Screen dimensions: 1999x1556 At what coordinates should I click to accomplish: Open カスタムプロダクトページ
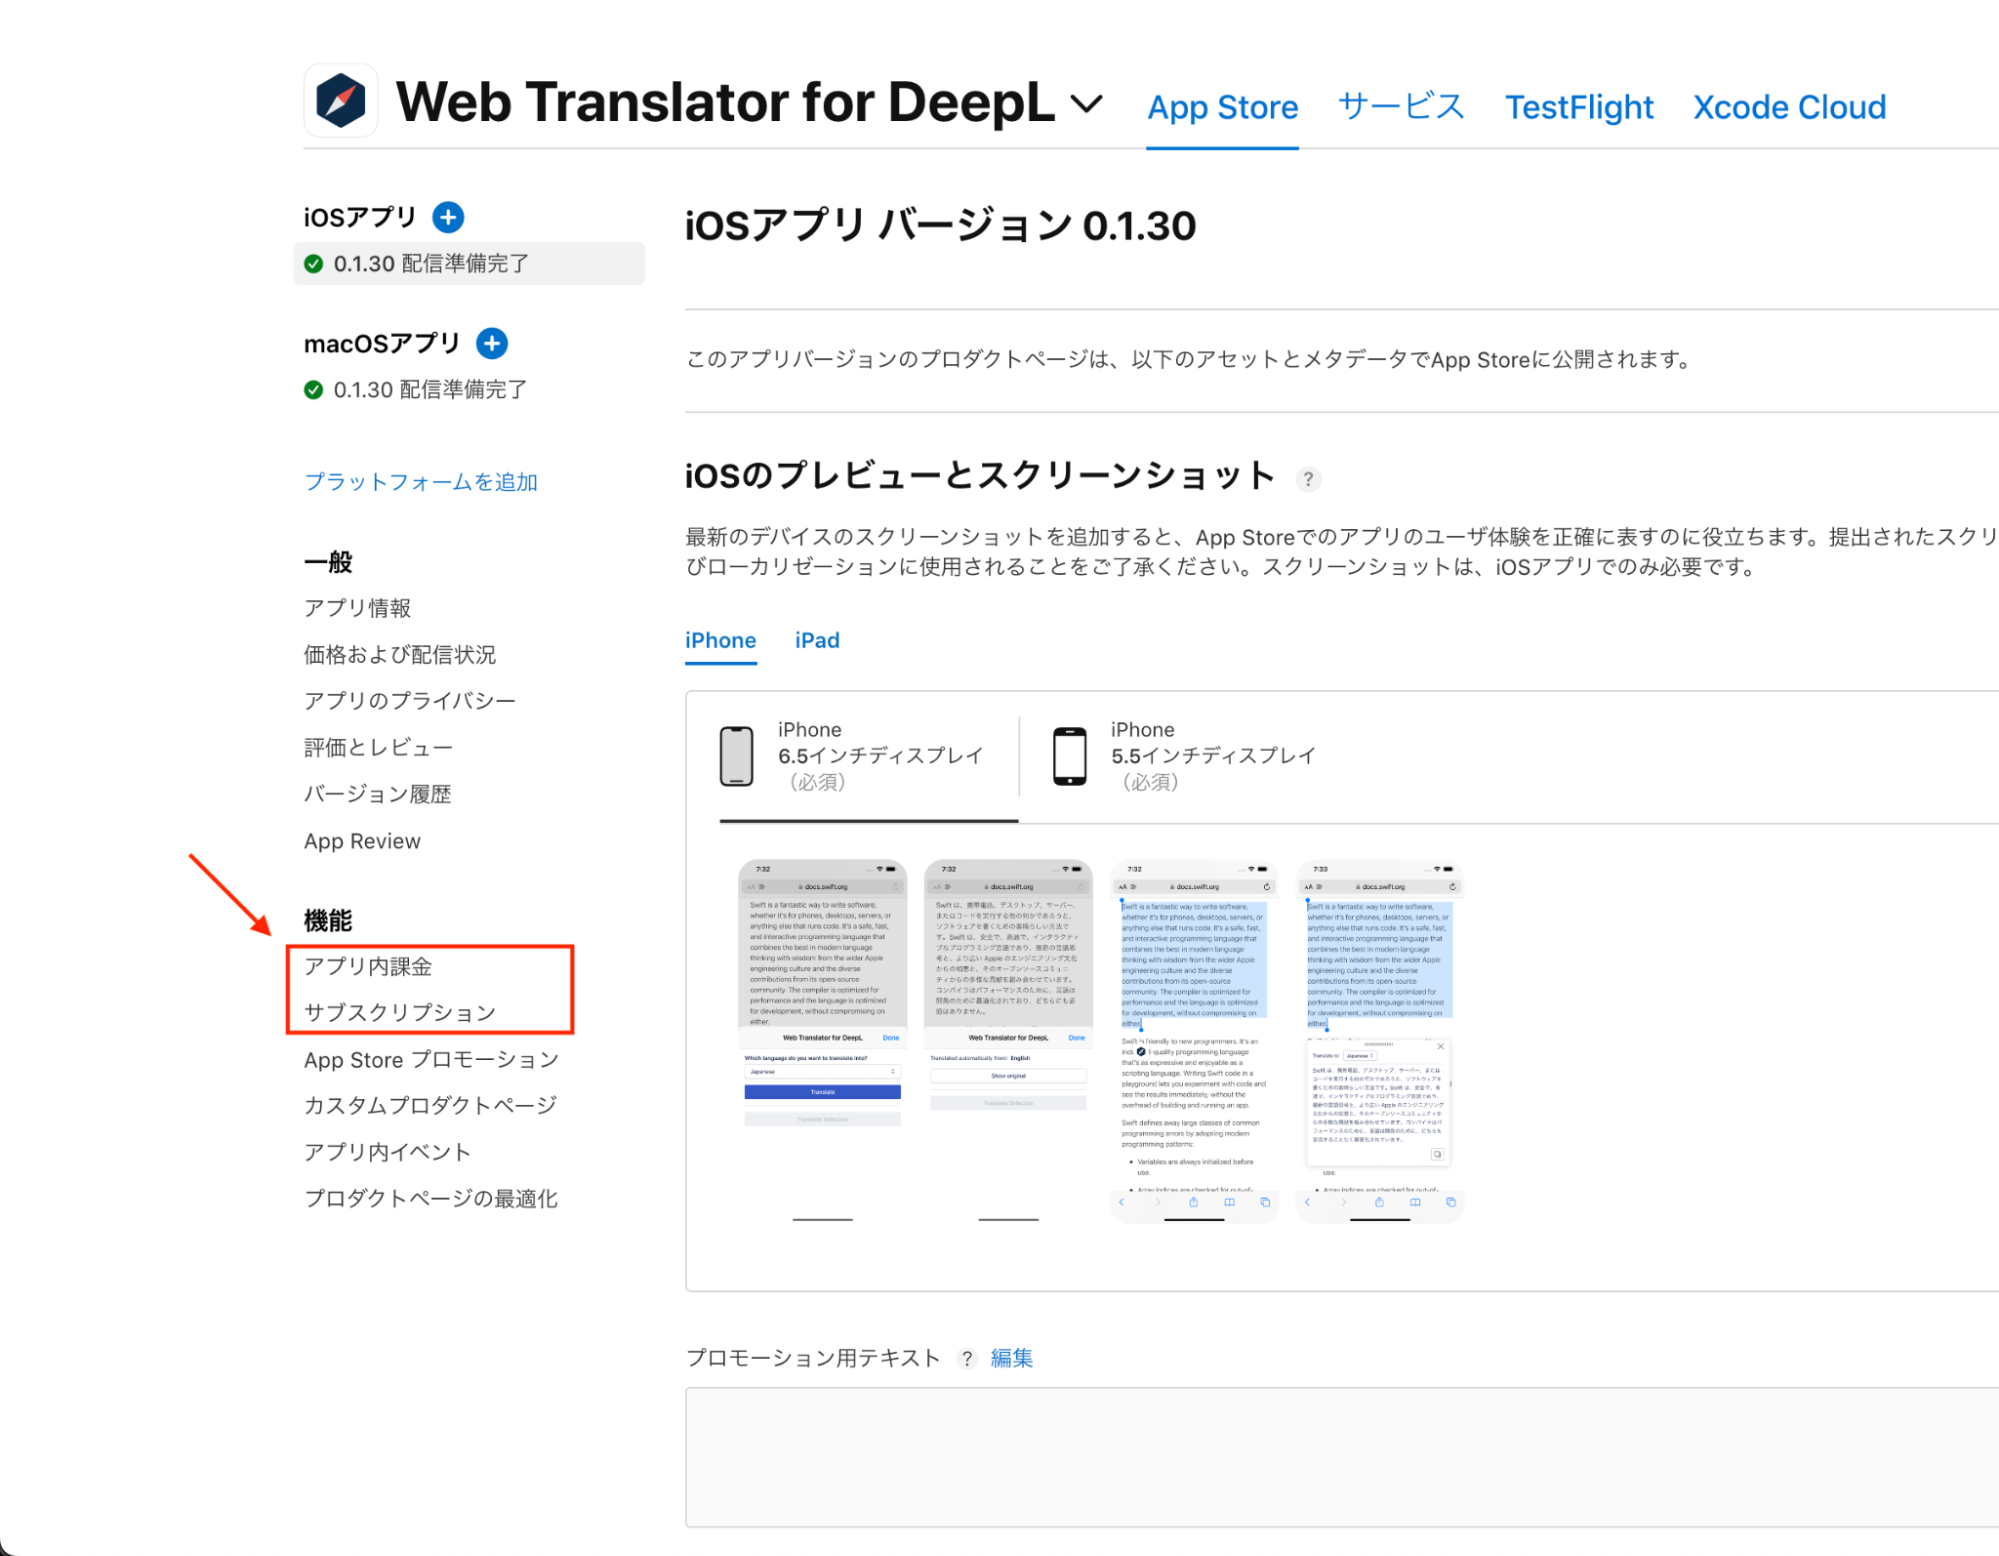pos(430,1106)
